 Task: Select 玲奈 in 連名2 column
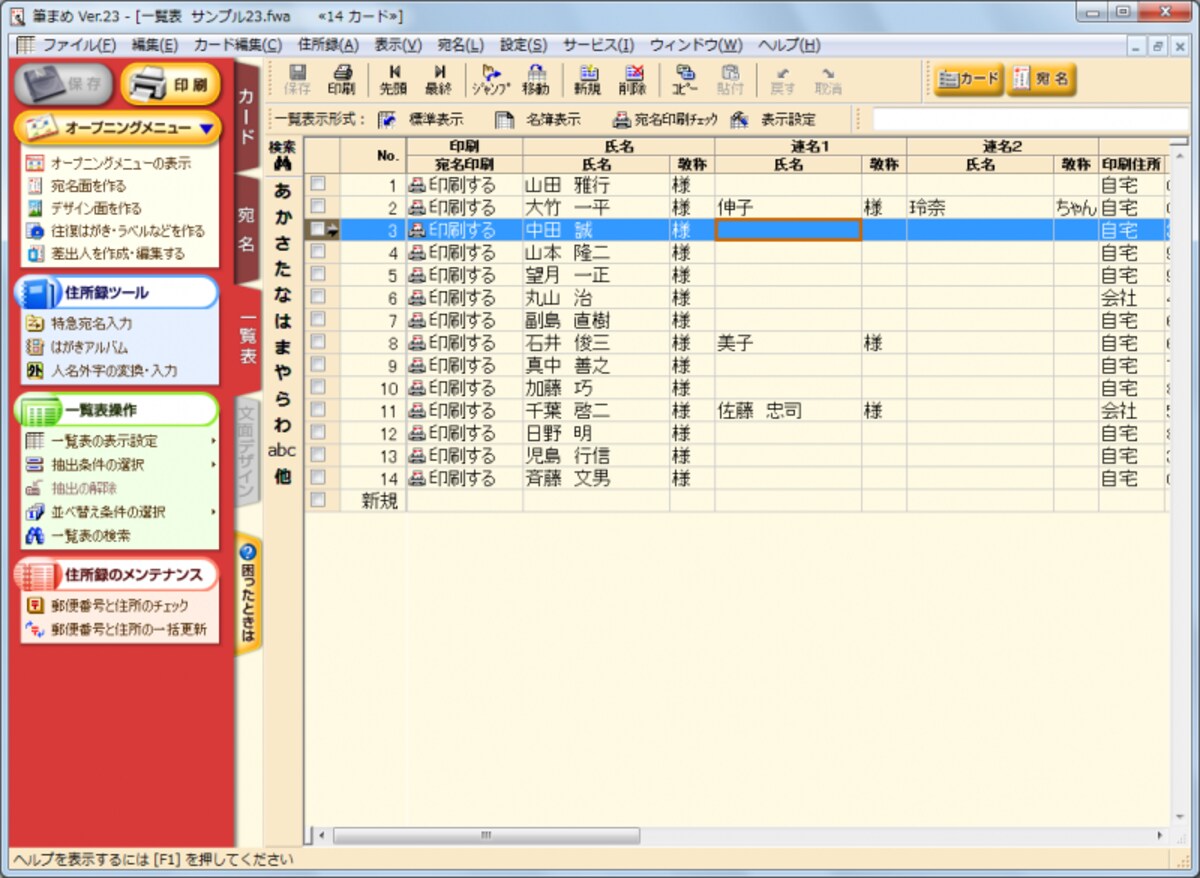(x=979, y=207)
